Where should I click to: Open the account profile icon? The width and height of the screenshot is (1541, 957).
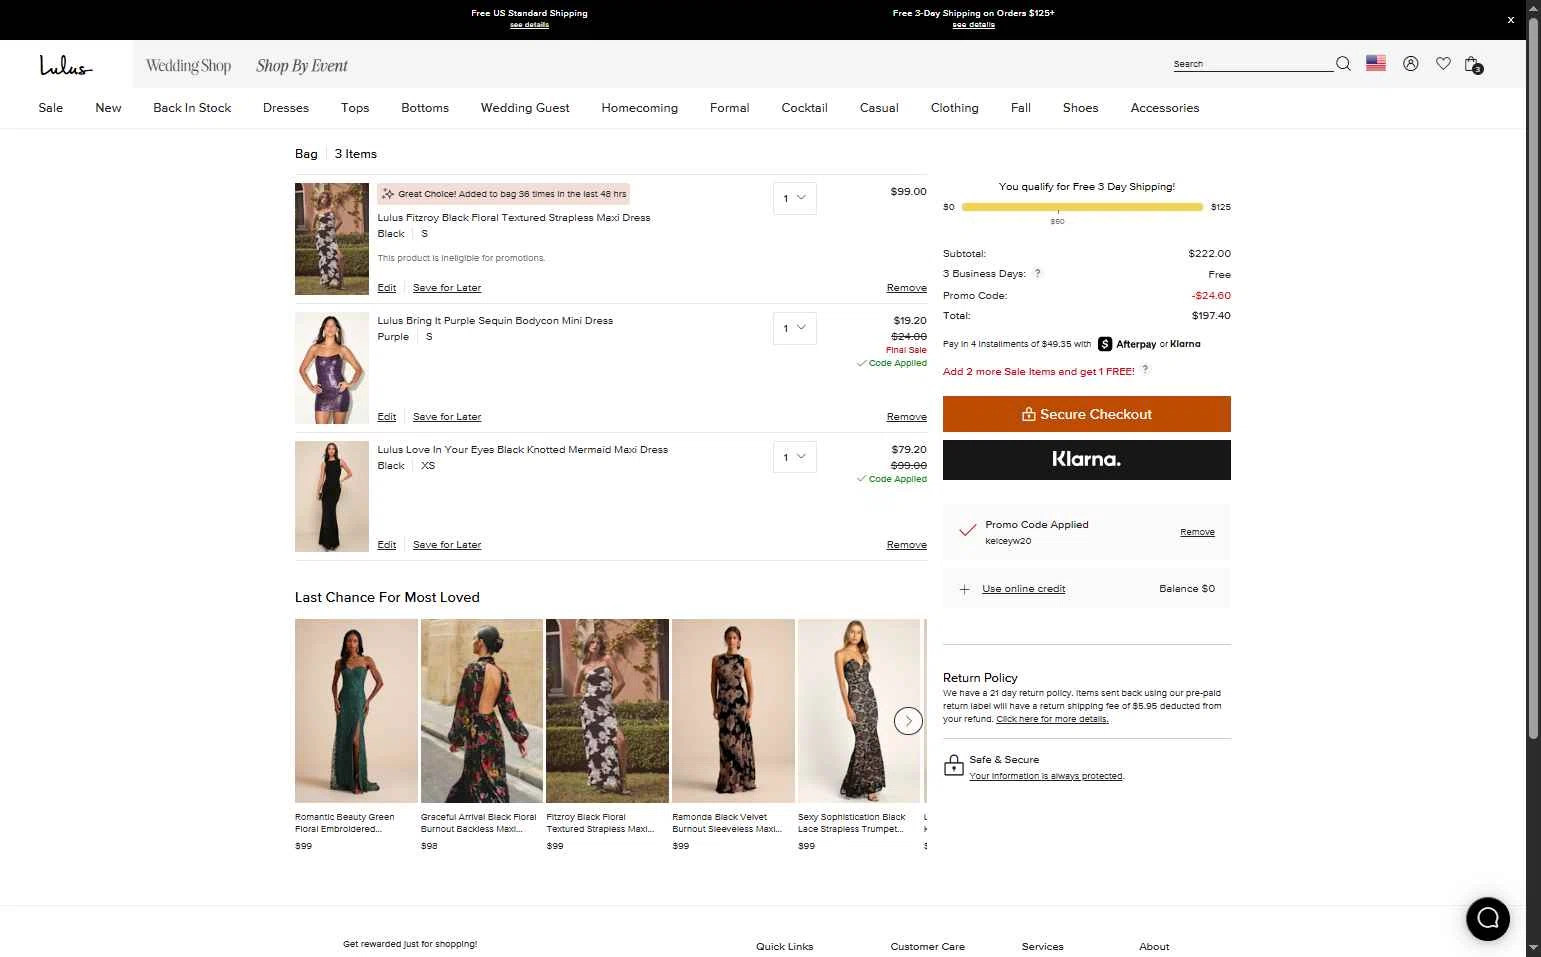1410,64
